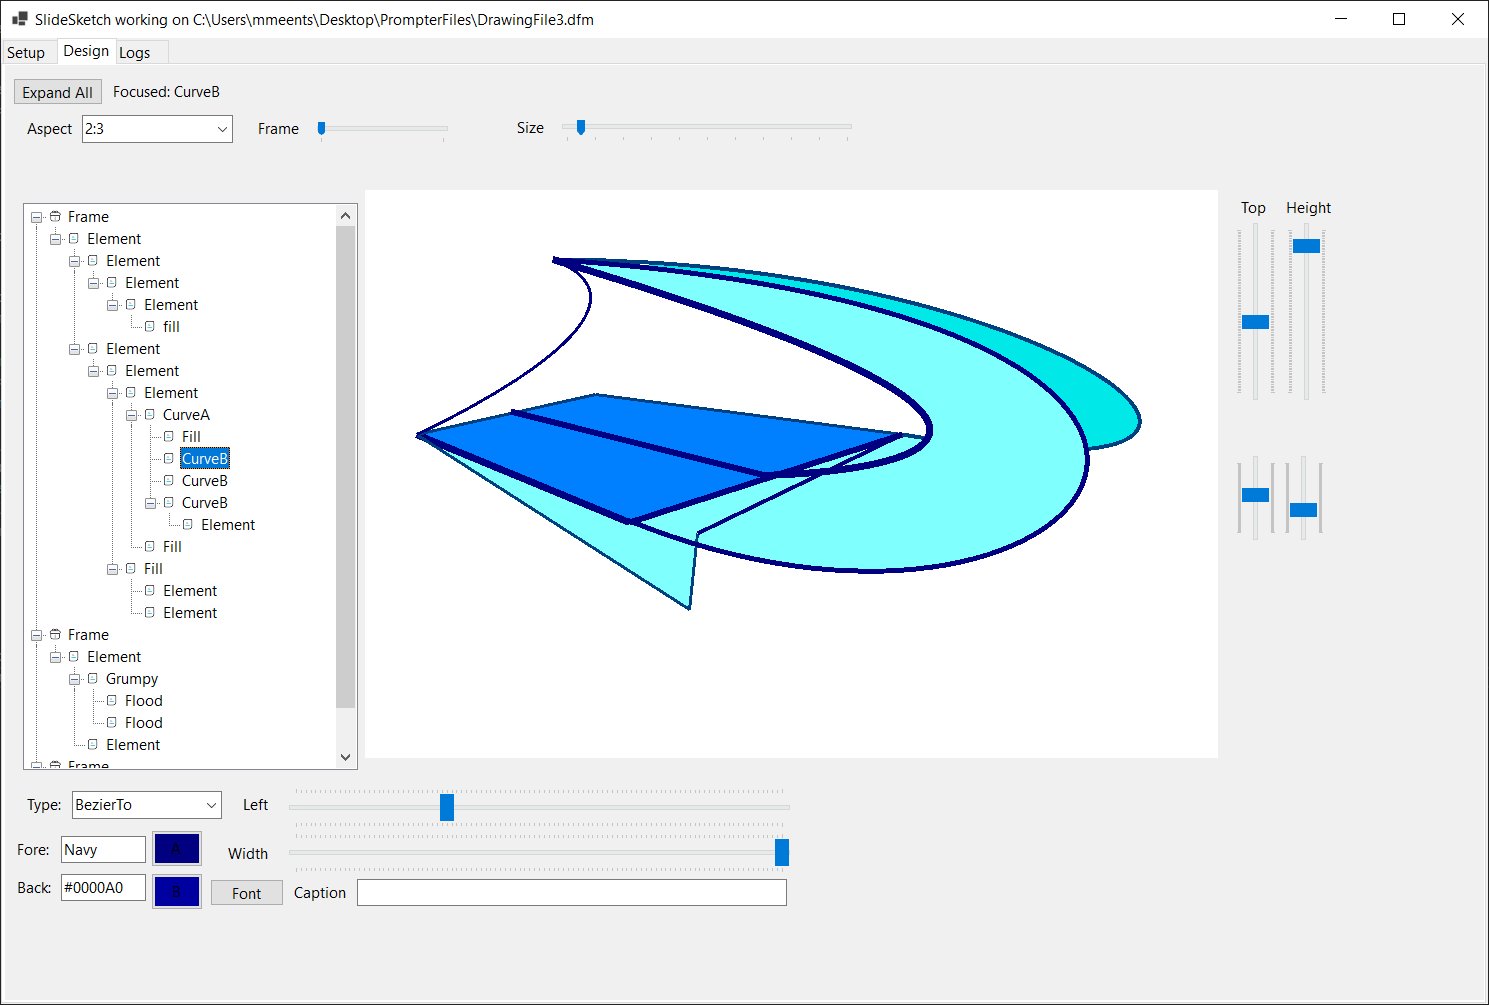
Task: Click the Size slider thumb
Action: point(580,128)
